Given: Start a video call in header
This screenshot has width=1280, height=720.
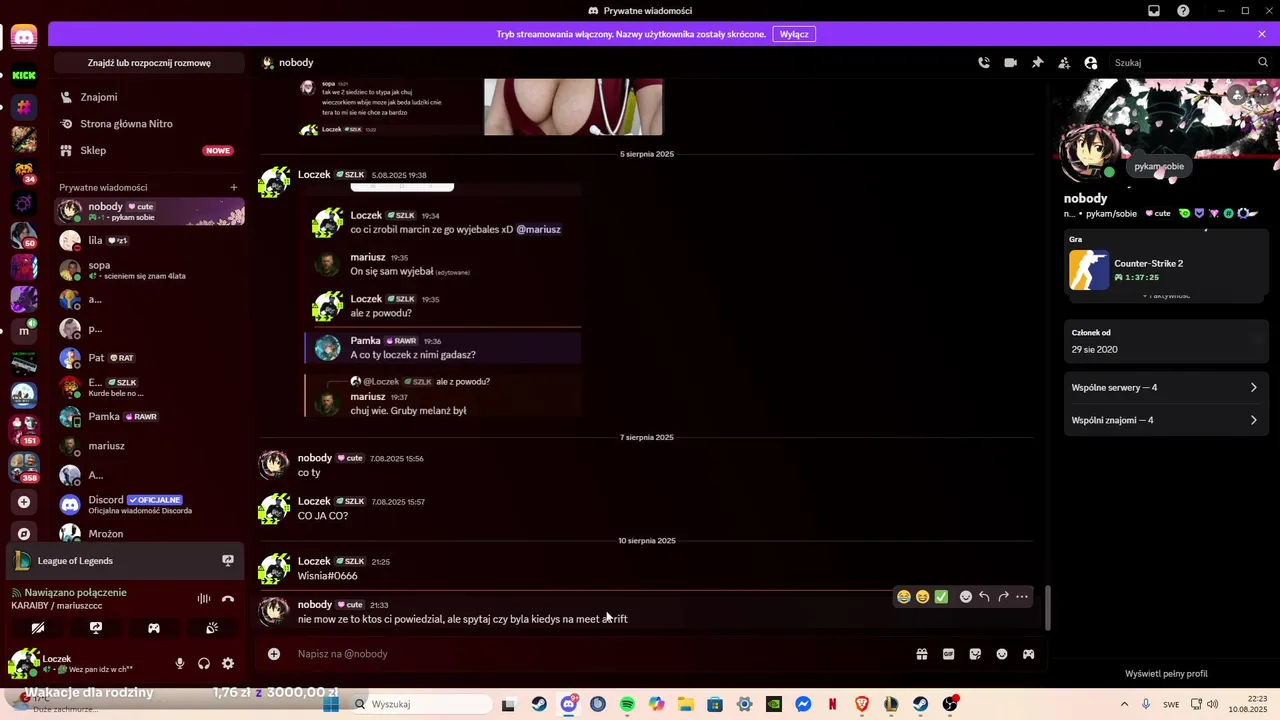Looking at the screenshot, I should click(1011, 62).
